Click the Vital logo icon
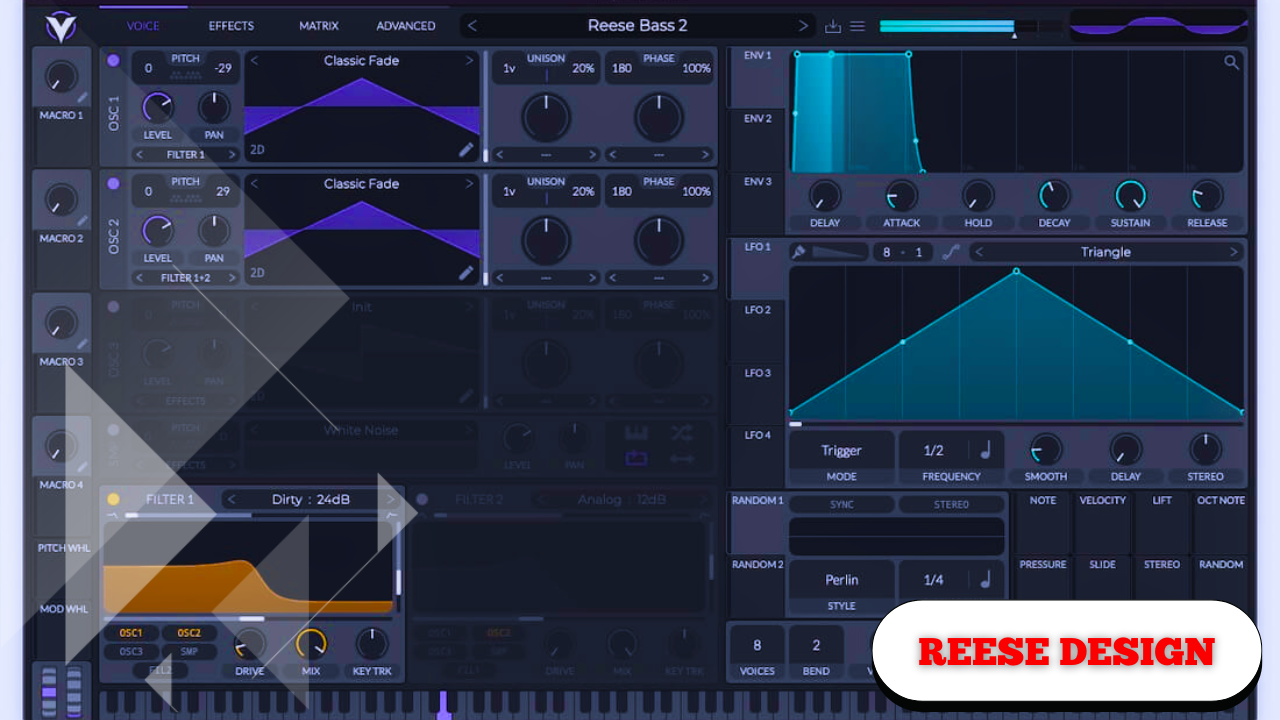The width and height of the screenshot is (1280, 720). pyautogui.click(x=61, y=27)
